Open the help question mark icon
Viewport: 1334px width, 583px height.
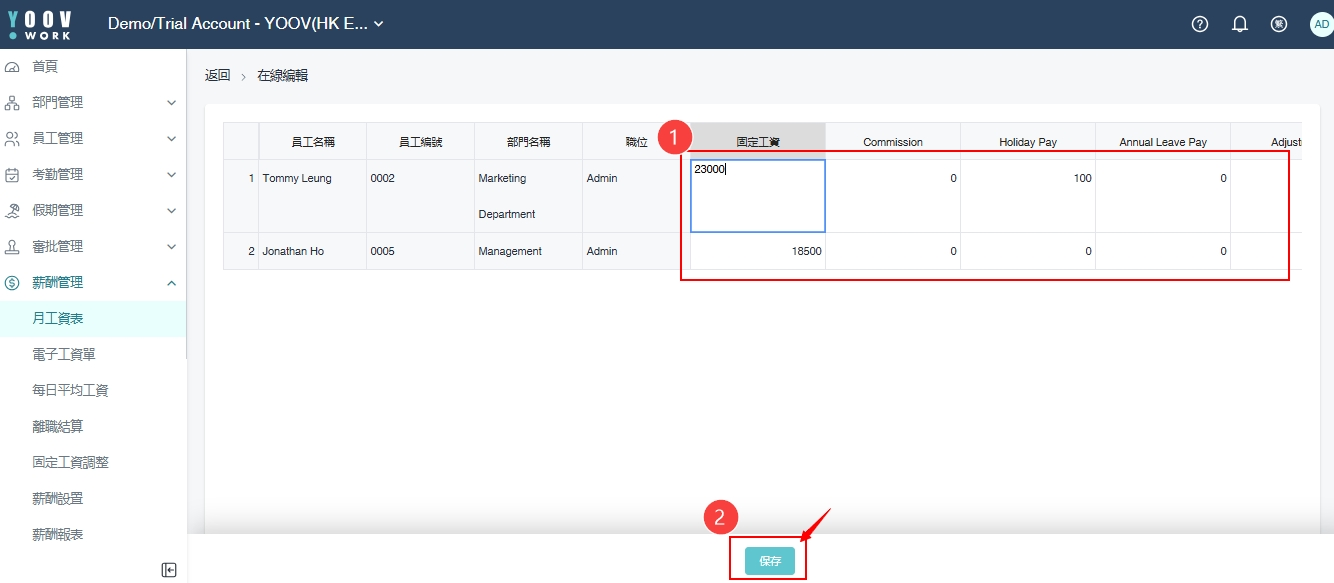[1200, 24]
